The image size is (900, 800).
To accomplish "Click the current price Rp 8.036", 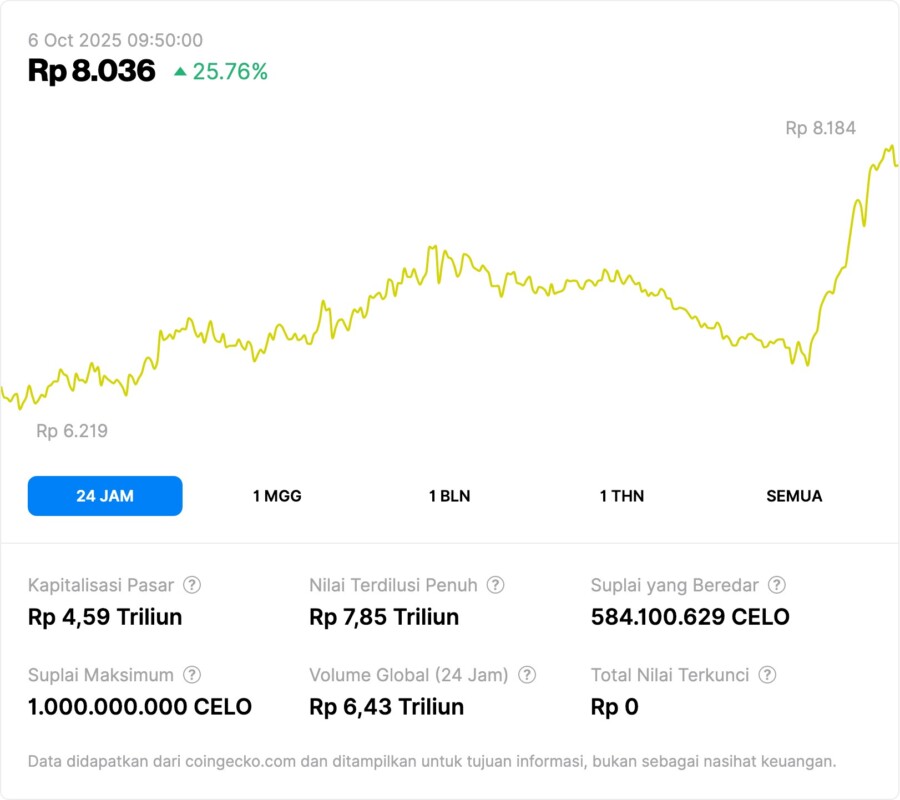I will click(x=92, y=71).
